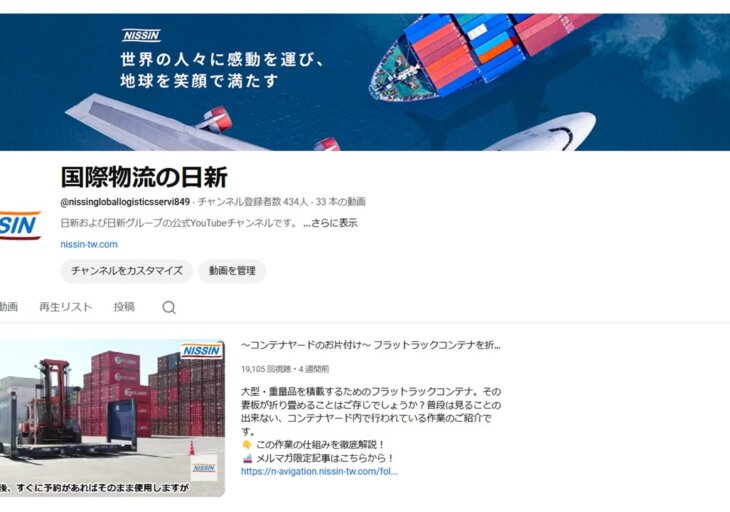Expand description via さらに表示

point(330,223)
